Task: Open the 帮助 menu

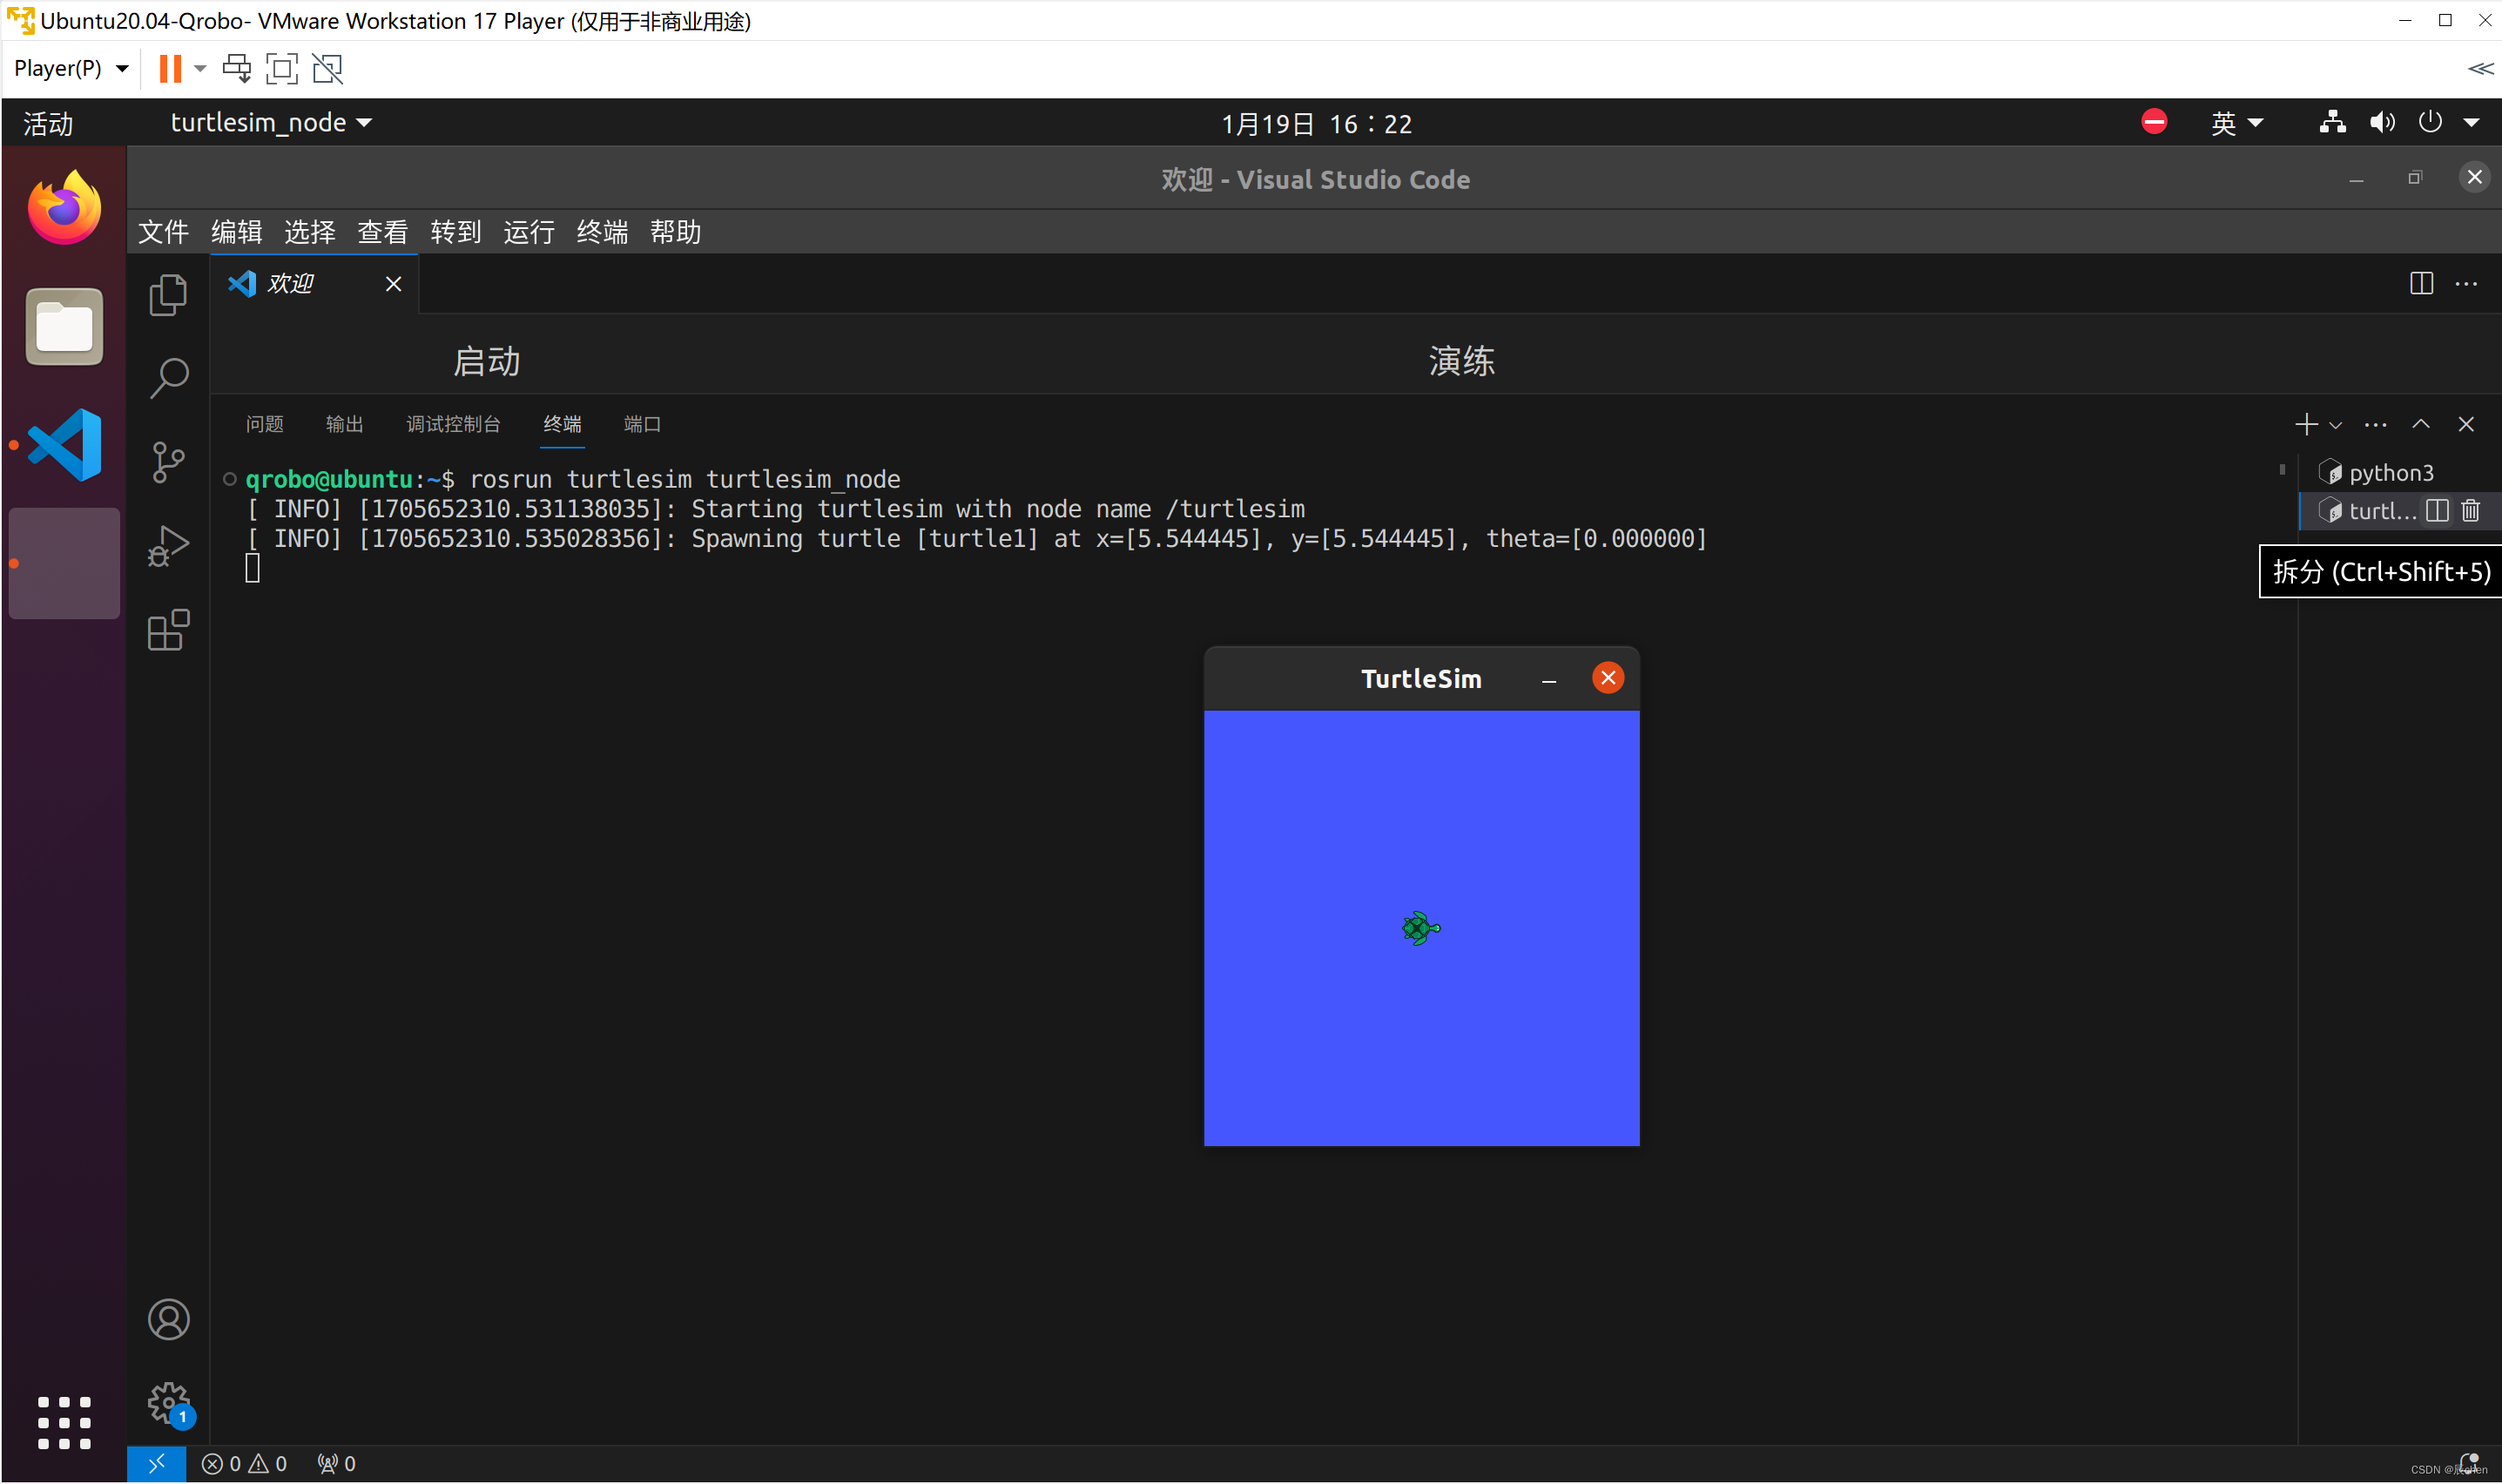Action: click(675, 232)
